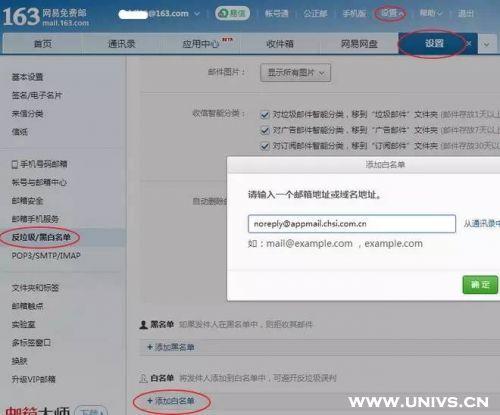Close the 设置 tab with its X
This screenshot has height=415, width=500.
pyautogui.click(x=469, y=44)
